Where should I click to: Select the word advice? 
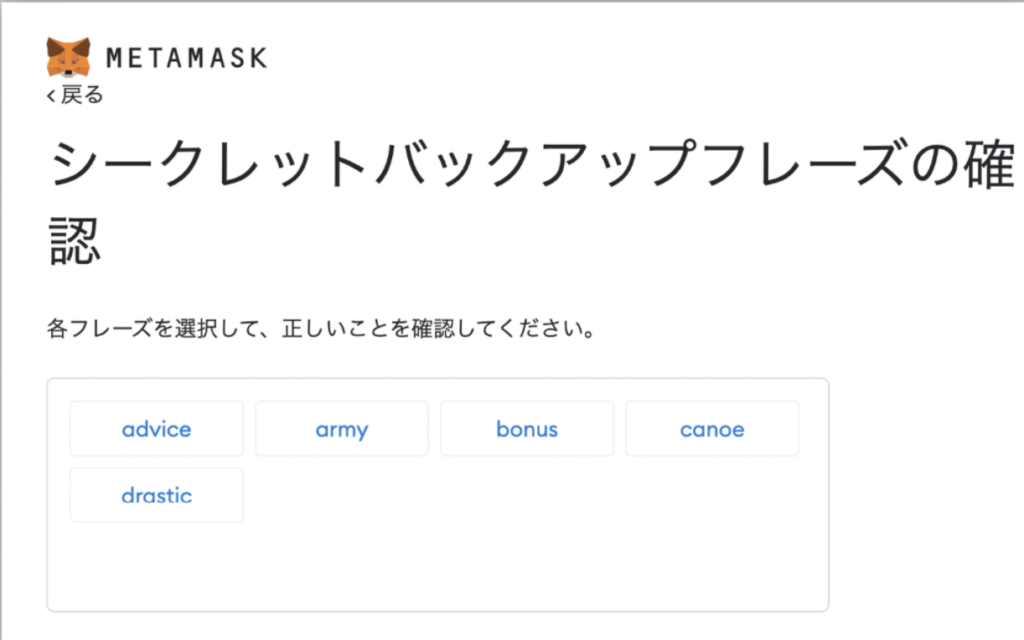pyautogui.click(x=156, y=429)
